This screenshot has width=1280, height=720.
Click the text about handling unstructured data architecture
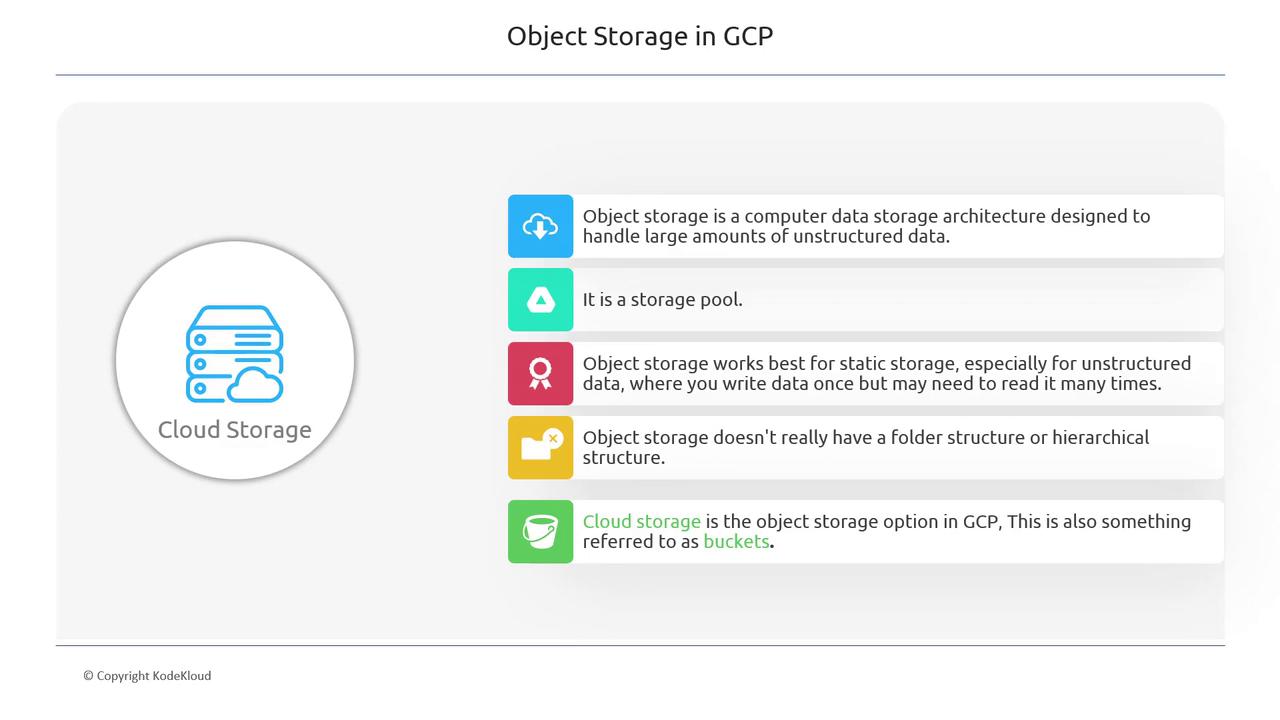(866, 226)
